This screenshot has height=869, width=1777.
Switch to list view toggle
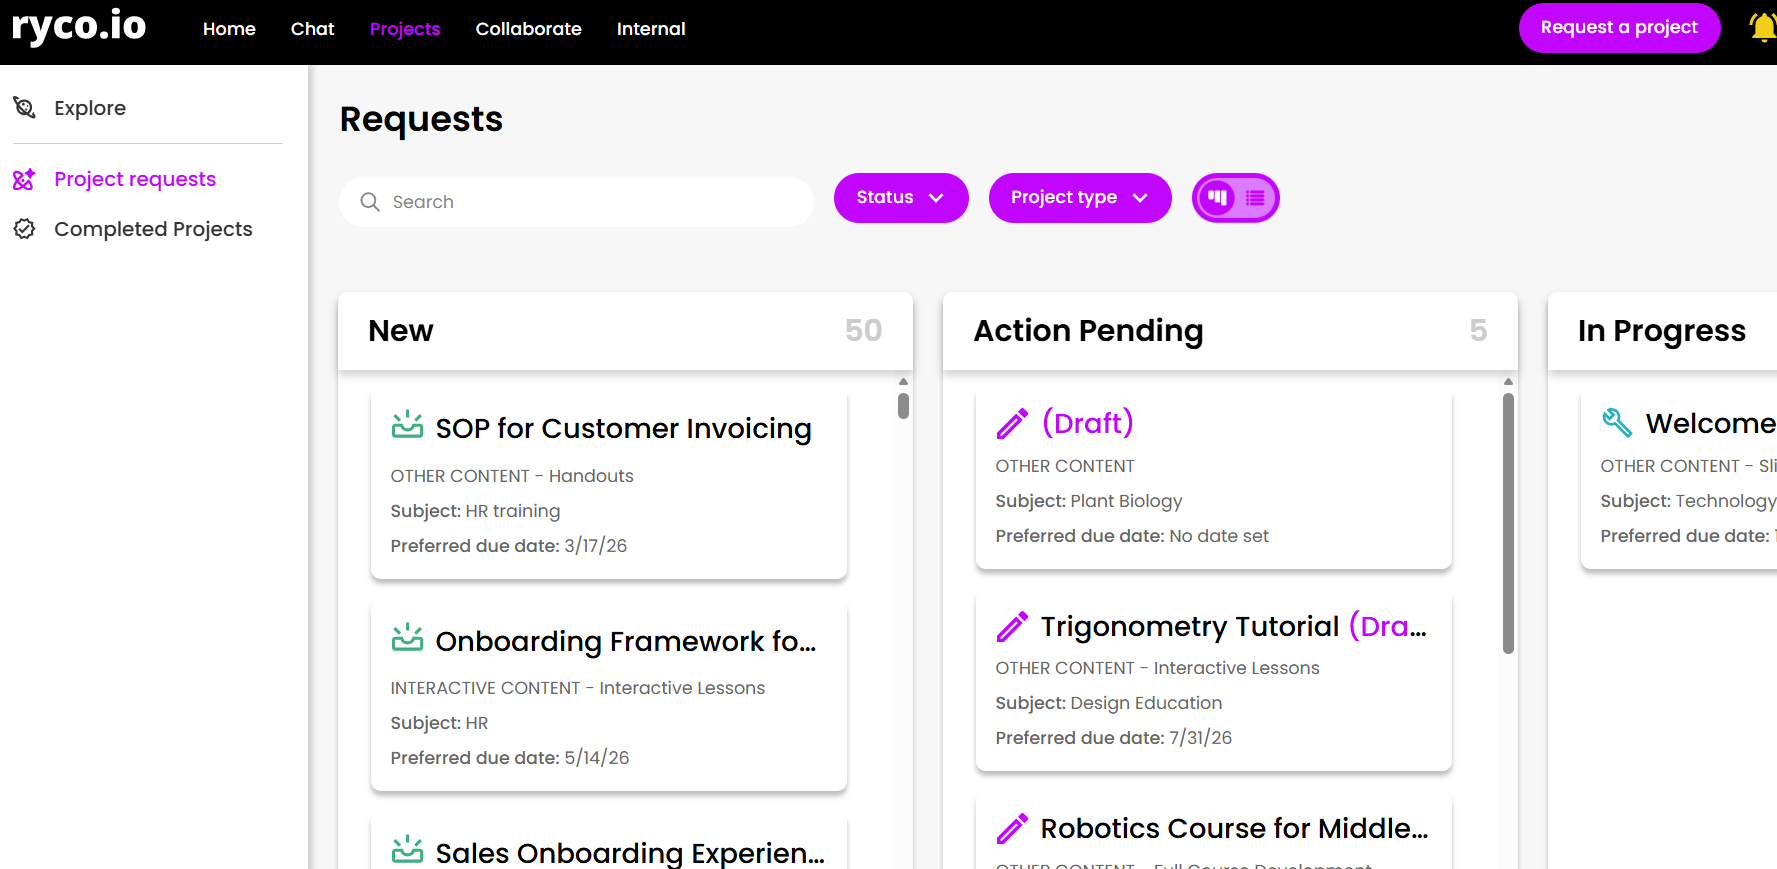click(1255, 198)
